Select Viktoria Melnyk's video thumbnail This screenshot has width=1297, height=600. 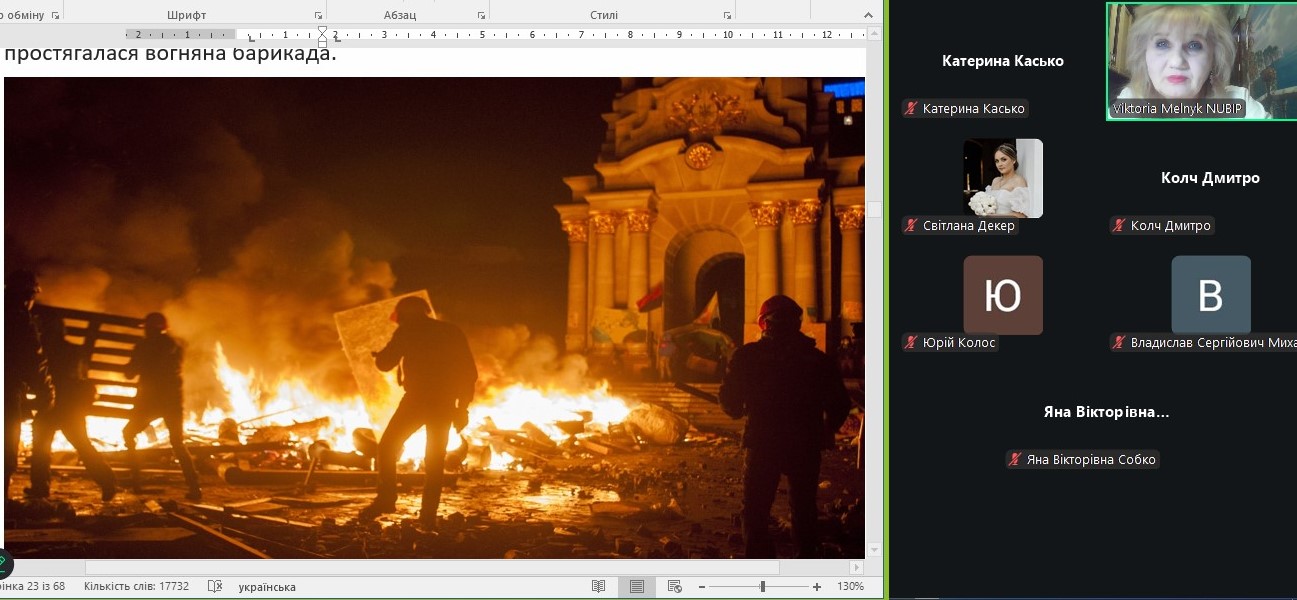(1200, 61)
